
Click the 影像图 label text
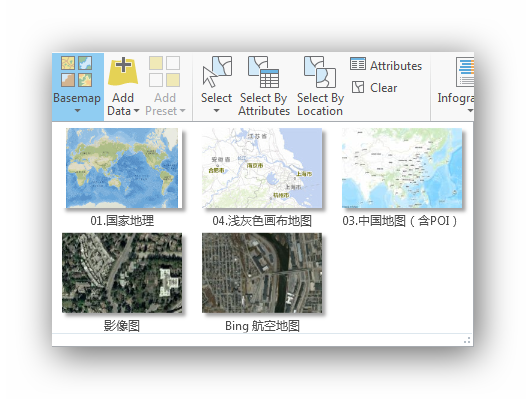[122, 326]
